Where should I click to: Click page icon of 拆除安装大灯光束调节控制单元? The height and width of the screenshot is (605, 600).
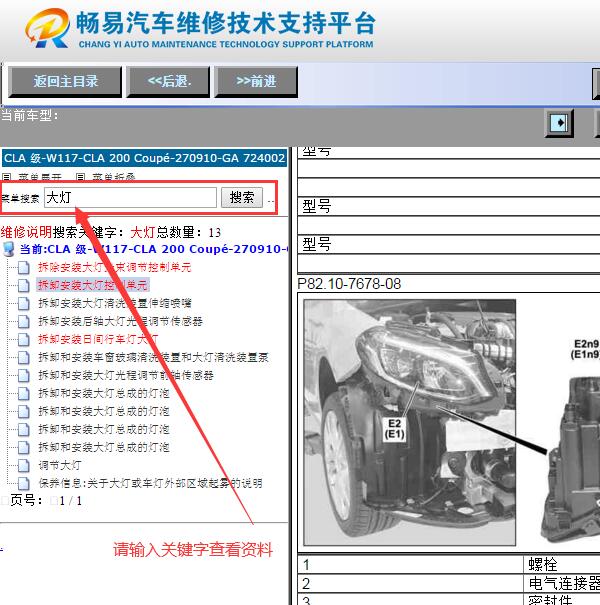click(x=24, y=267)
